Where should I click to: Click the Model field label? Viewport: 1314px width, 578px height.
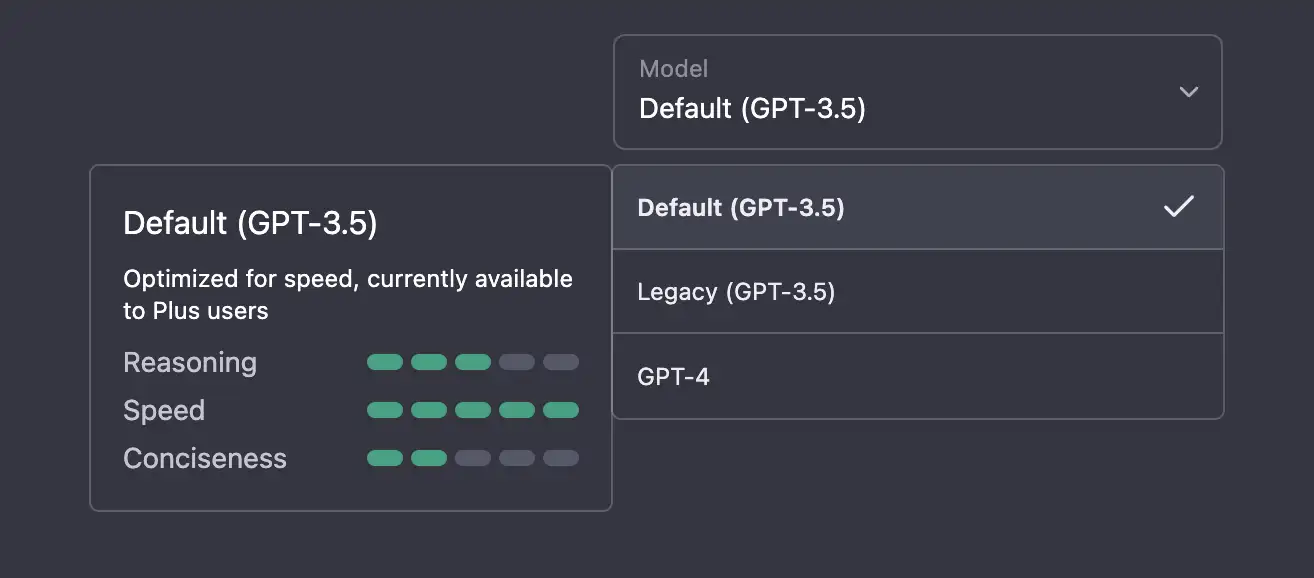pos(674,68)
